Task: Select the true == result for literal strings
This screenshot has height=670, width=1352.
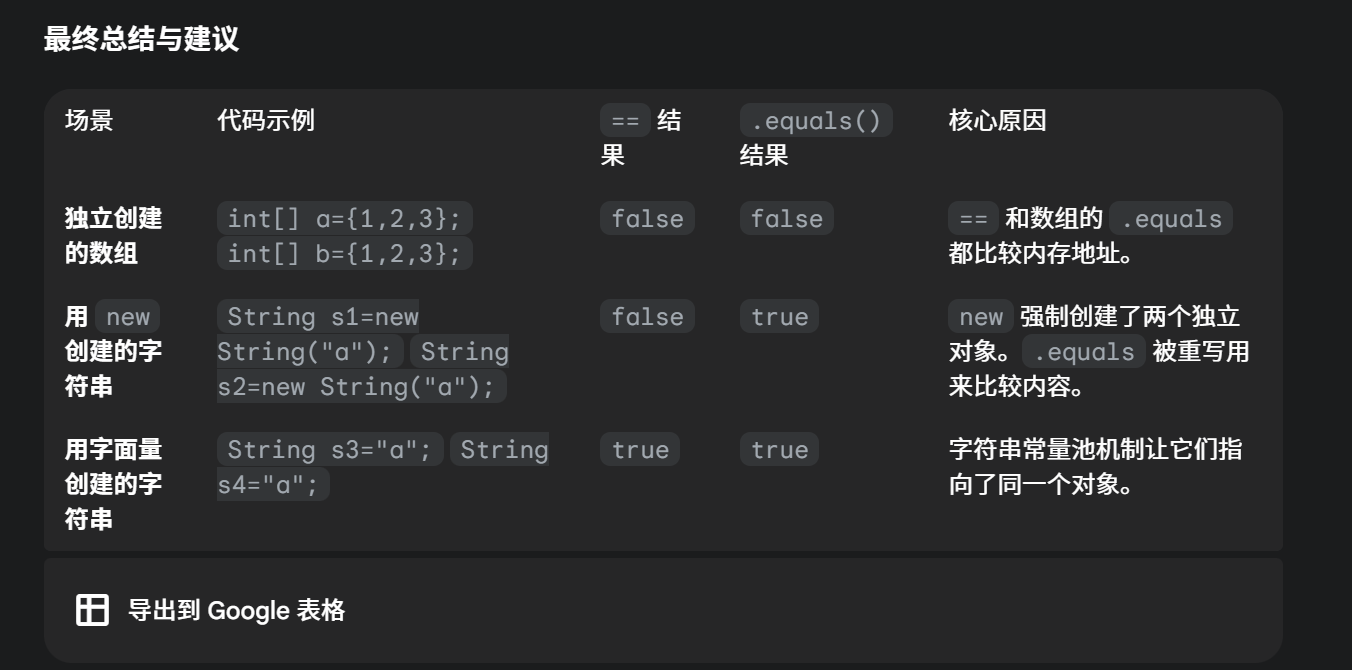Action: click(640, 450)
